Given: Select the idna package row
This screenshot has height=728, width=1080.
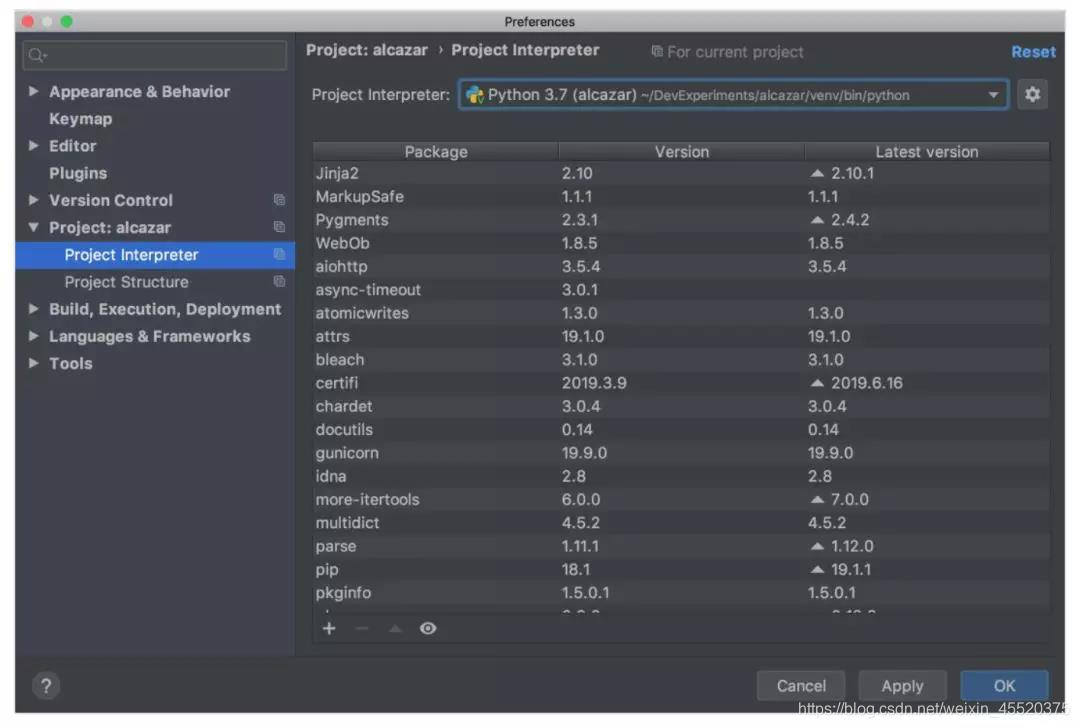Looking at the screenshot, I should [x=681, y=477].
